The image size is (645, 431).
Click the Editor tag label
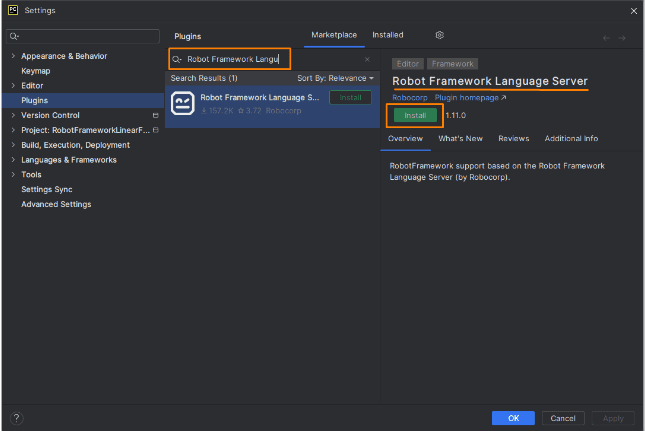408,64
